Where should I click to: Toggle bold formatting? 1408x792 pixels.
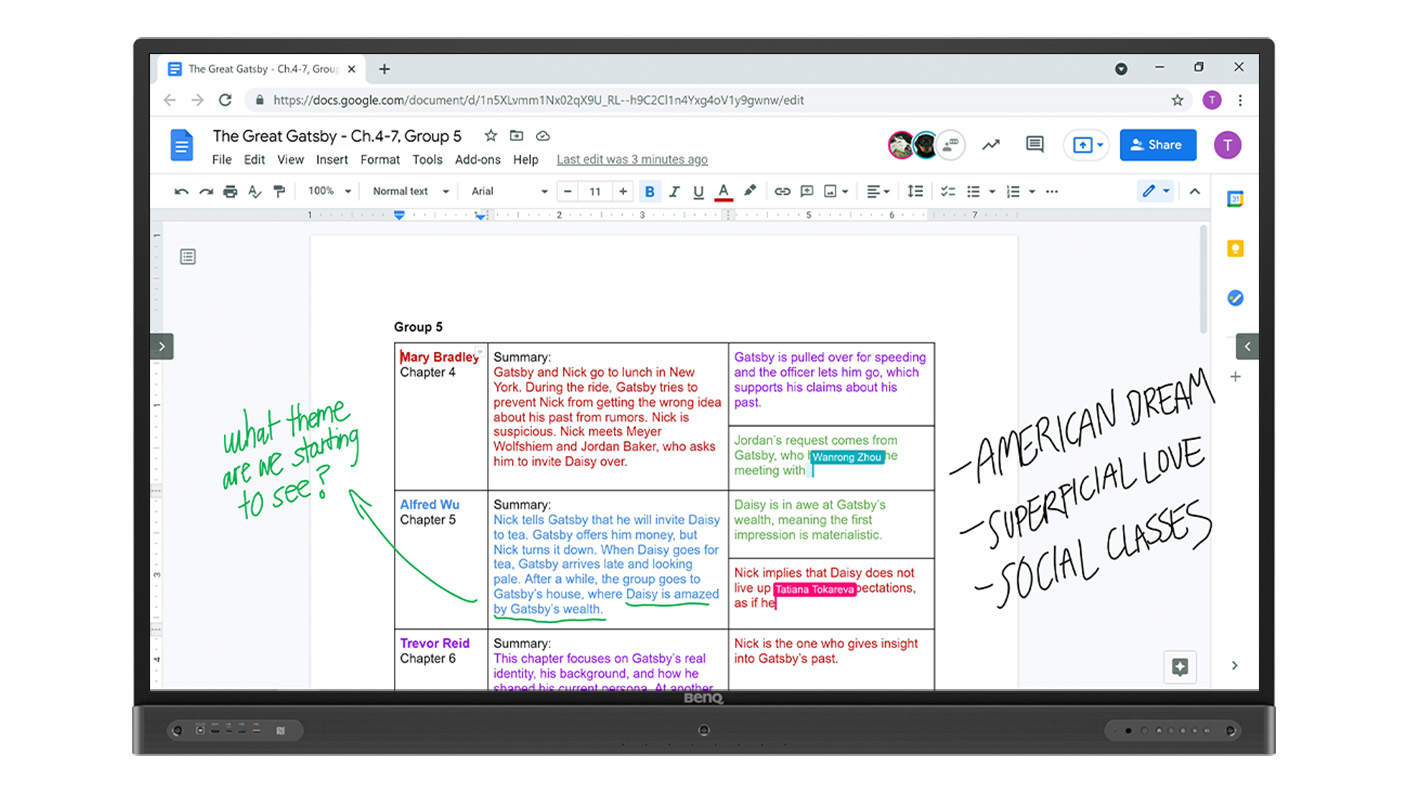pos(650,191)
